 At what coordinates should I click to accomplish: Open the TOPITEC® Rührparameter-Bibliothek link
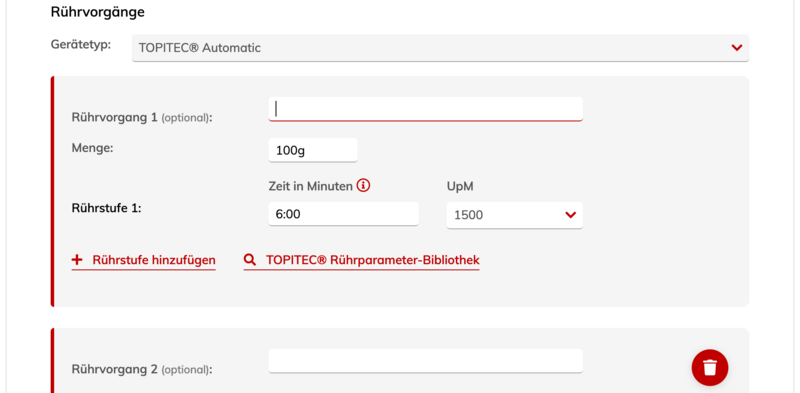[362, 260]
